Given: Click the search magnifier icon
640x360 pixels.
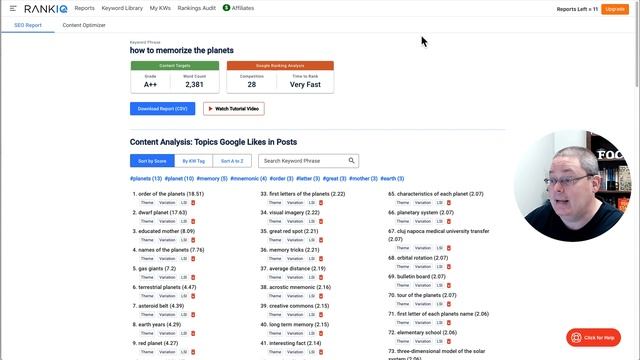Looking at the screenshot, I should (x=351, y=161).
